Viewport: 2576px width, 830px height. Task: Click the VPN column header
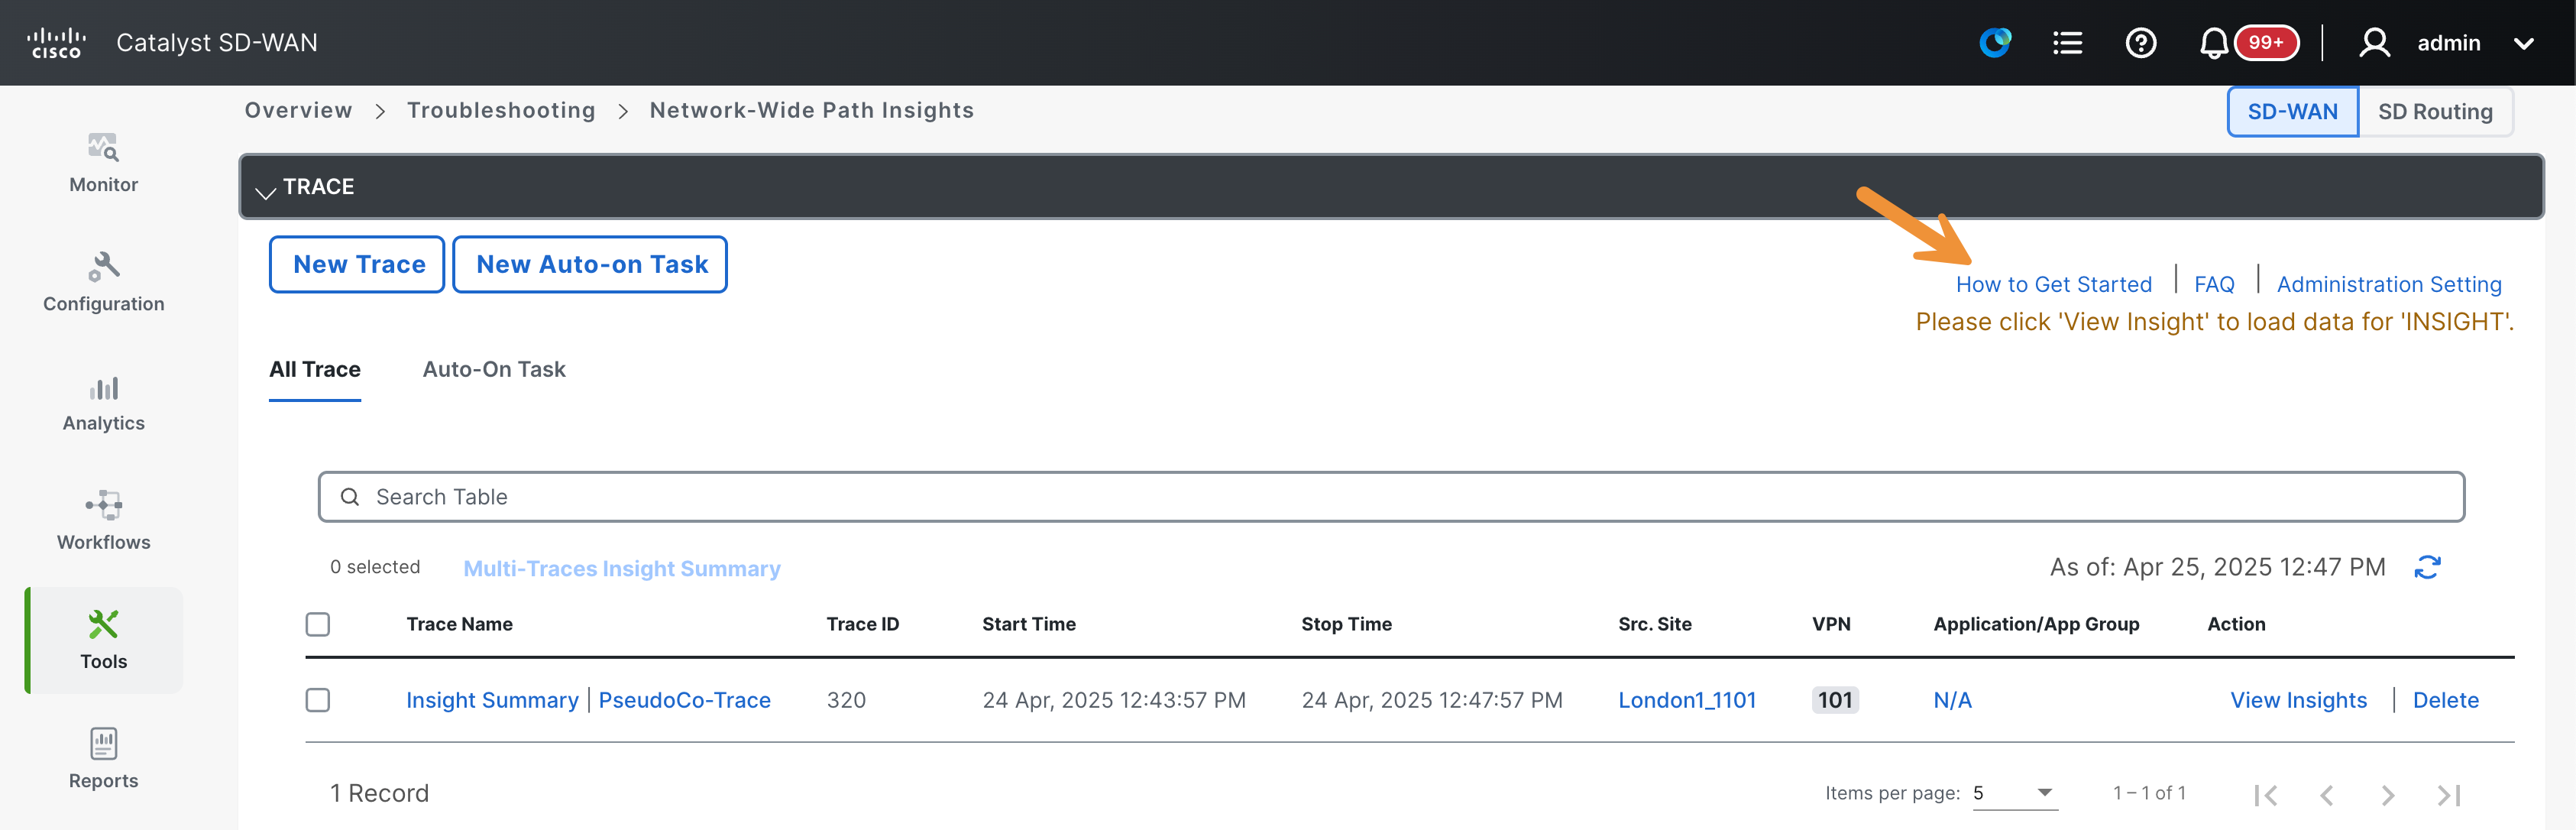(x=1831, y=624)
